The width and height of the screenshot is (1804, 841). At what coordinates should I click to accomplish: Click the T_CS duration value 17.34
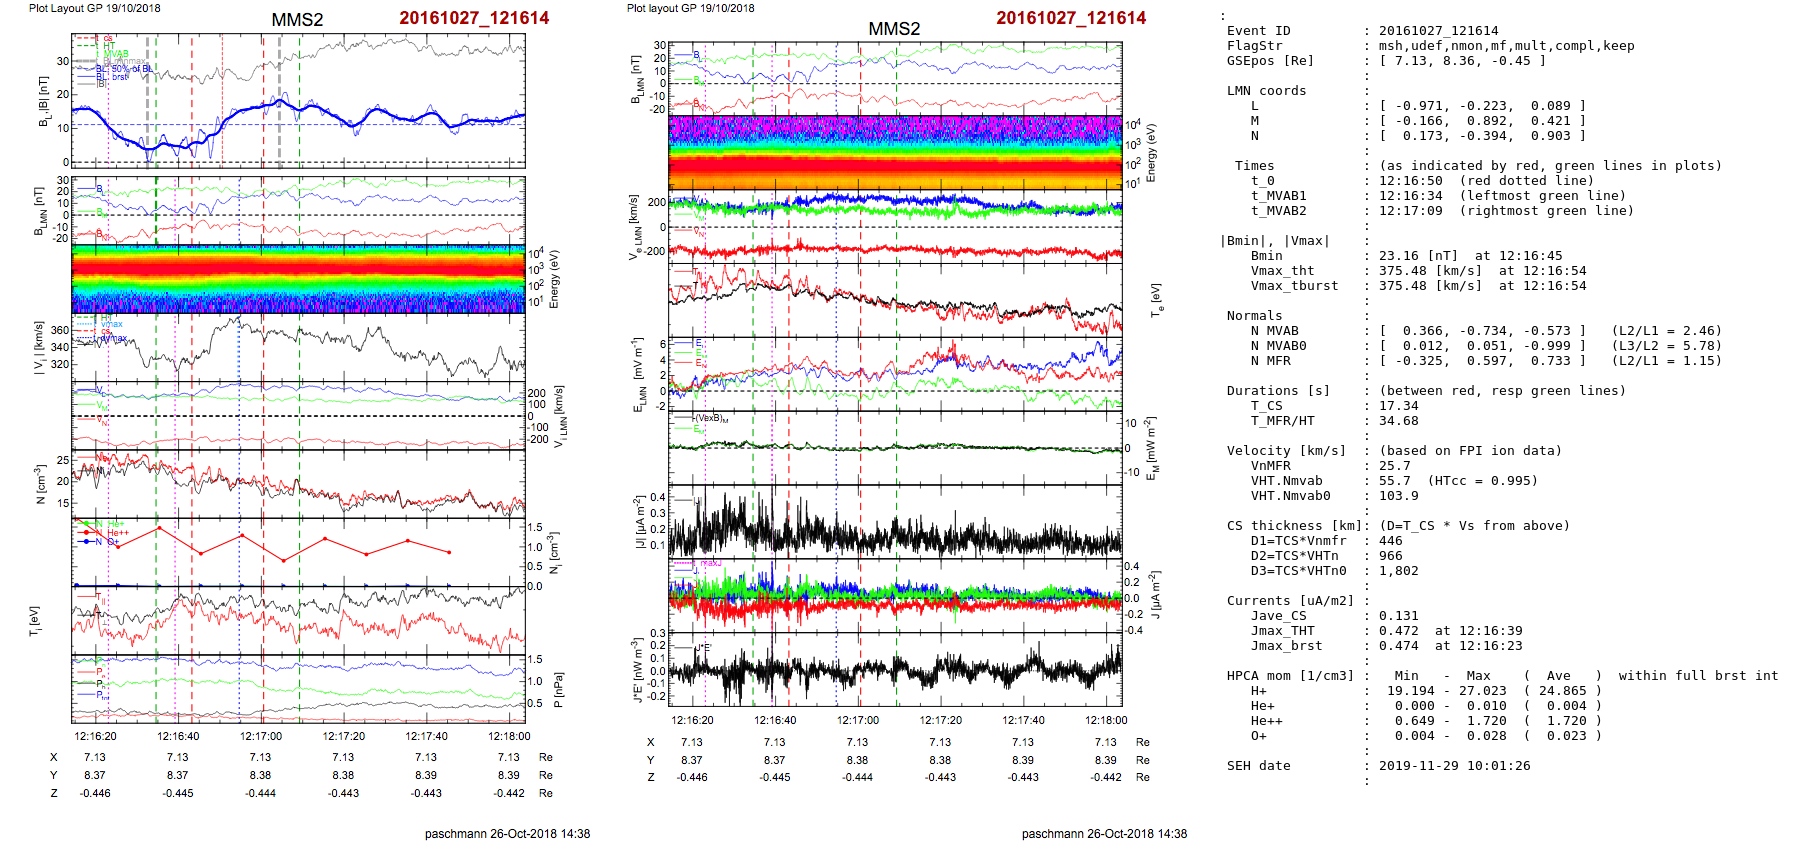coord(1398,406)
